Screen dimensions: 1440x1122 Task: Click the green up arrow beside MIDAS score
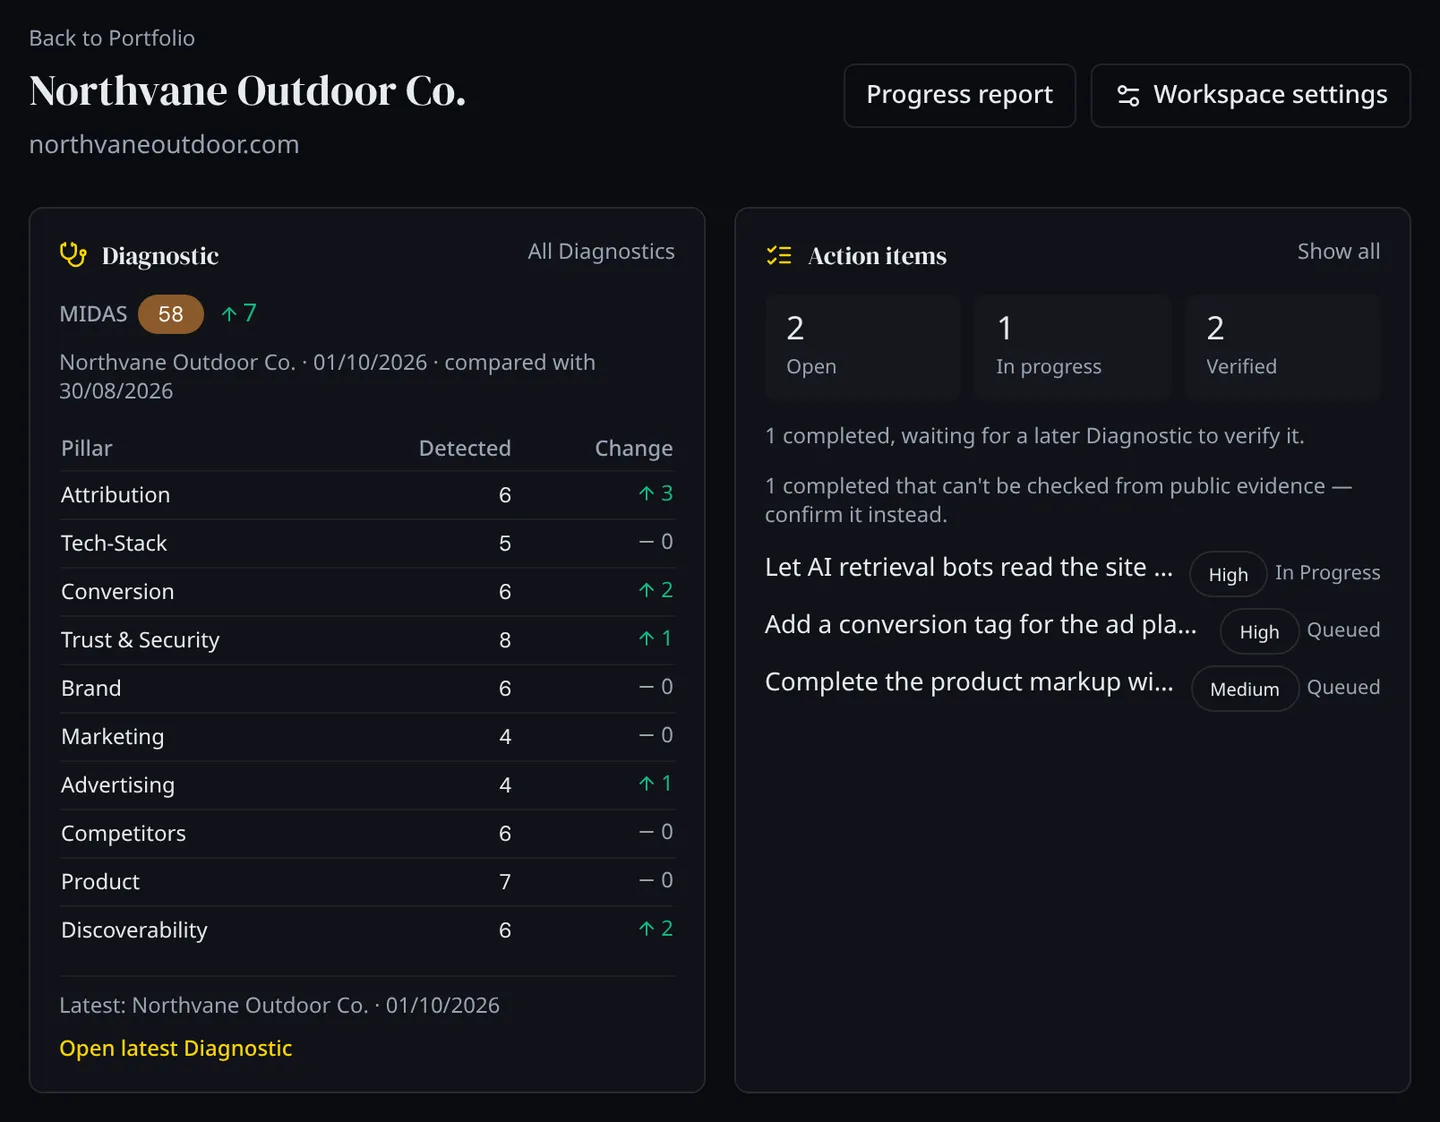click(x=229, y=314)
